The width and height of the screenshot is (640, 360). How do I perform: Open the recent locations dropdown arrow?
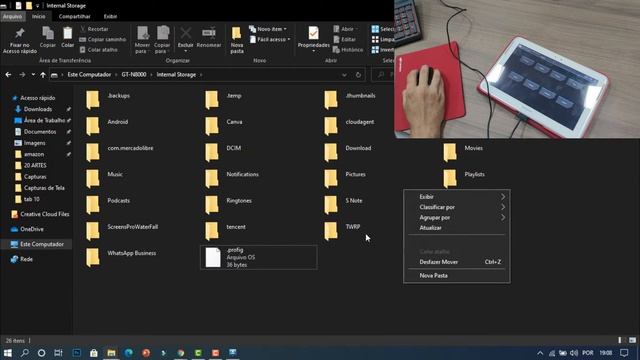[33, 75]
